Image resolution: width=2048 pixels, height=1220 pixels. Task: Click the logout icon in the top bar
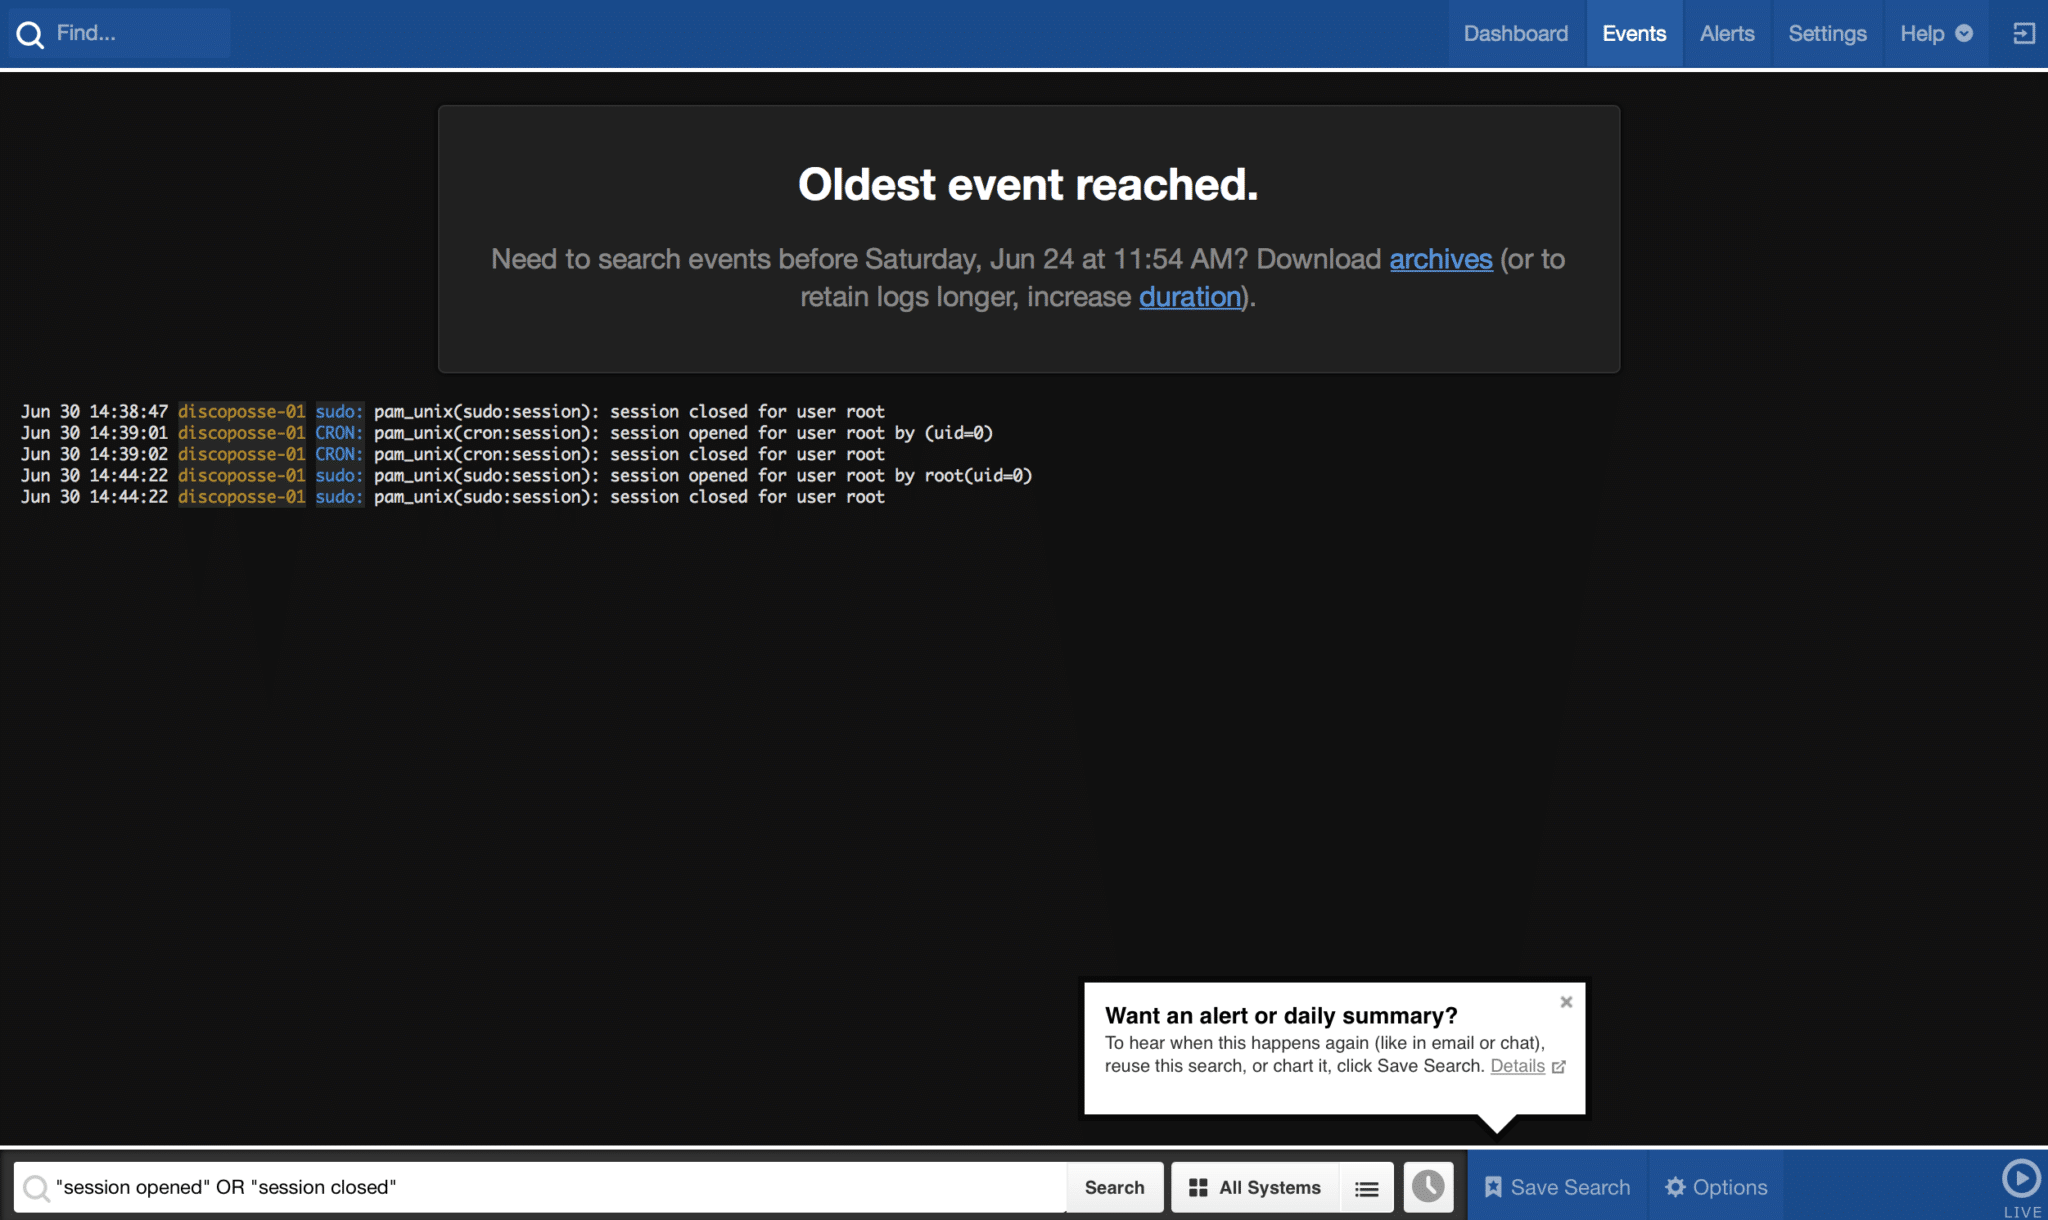coord(2023,34)
